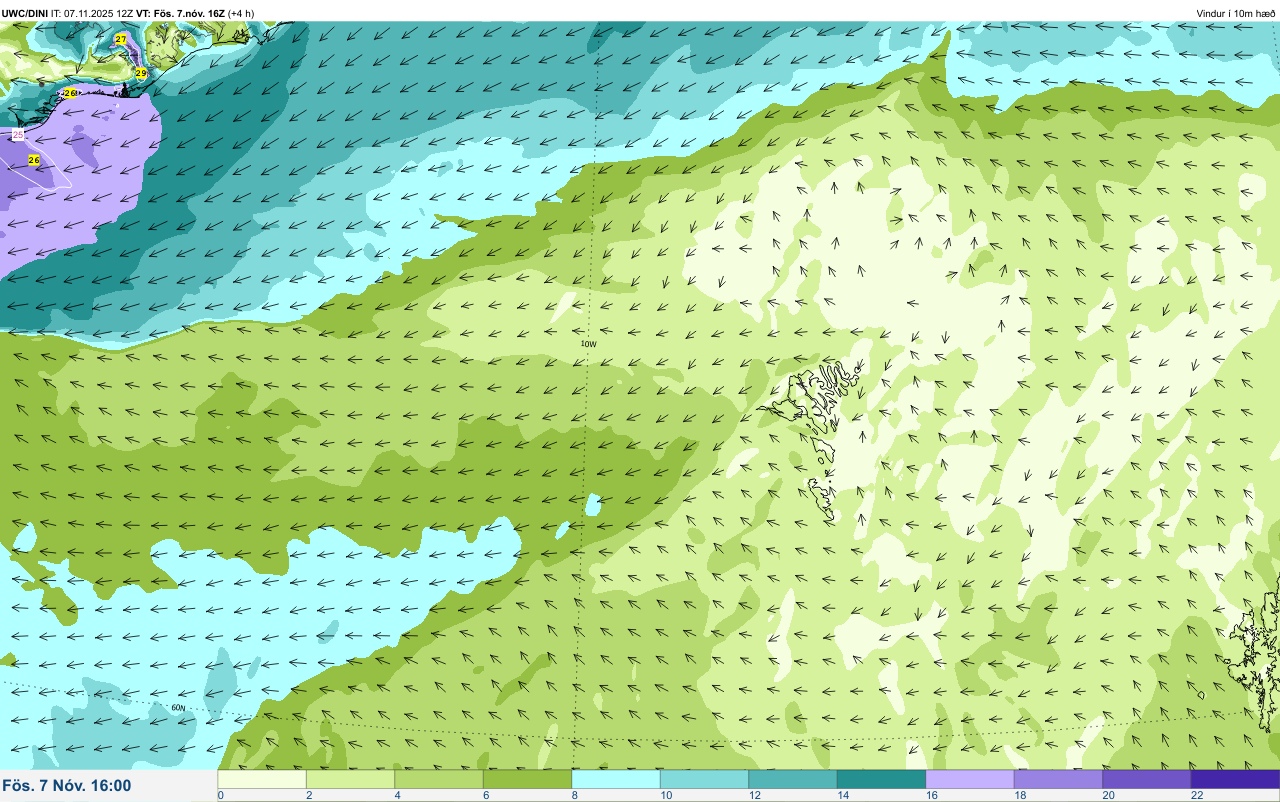Click the 4–6 m/s green legend swatch
This screenshot has width=1280, height=802.
point(439,779)
